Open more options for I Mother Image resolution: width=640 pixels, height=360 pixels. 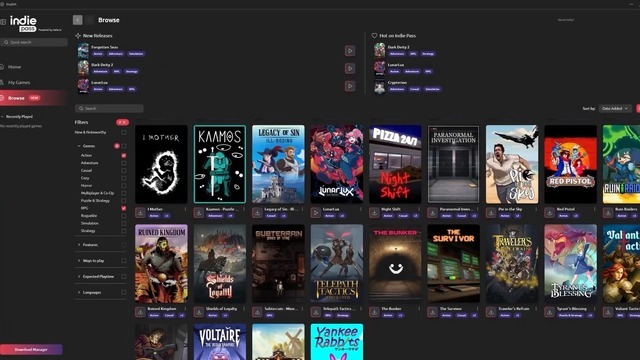coord(185,209)
